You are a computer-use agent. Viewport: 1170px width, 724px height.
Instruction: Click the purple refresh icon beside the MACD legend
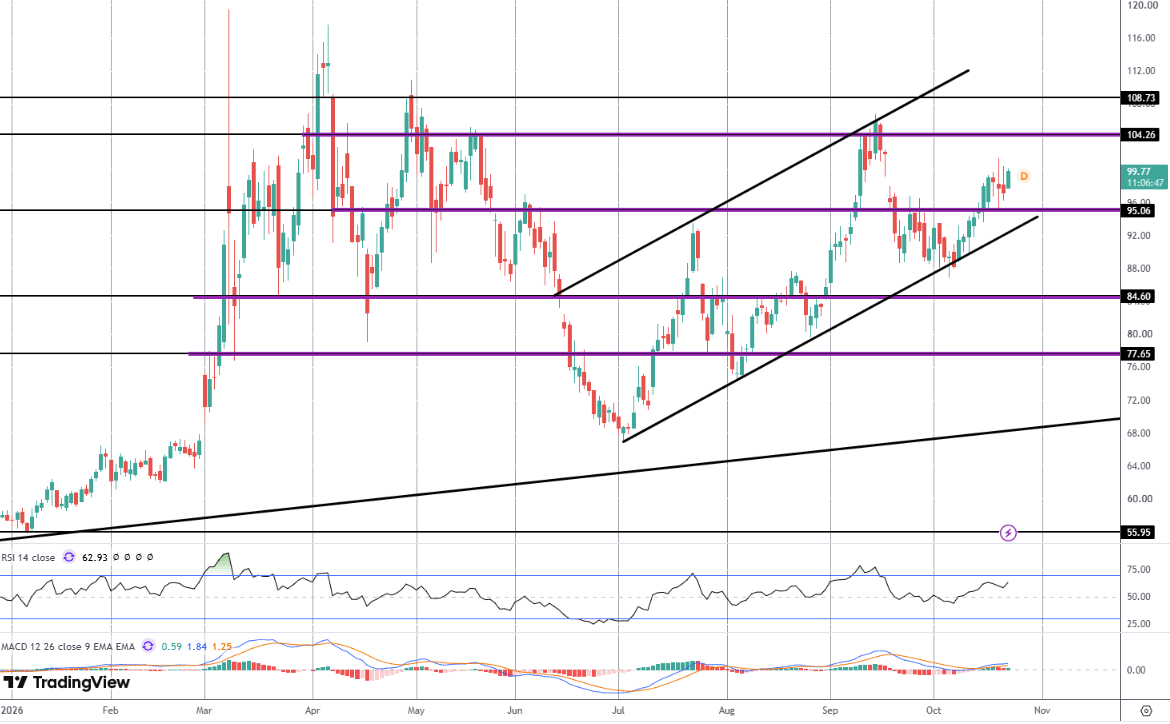click(x=148, y=646)
